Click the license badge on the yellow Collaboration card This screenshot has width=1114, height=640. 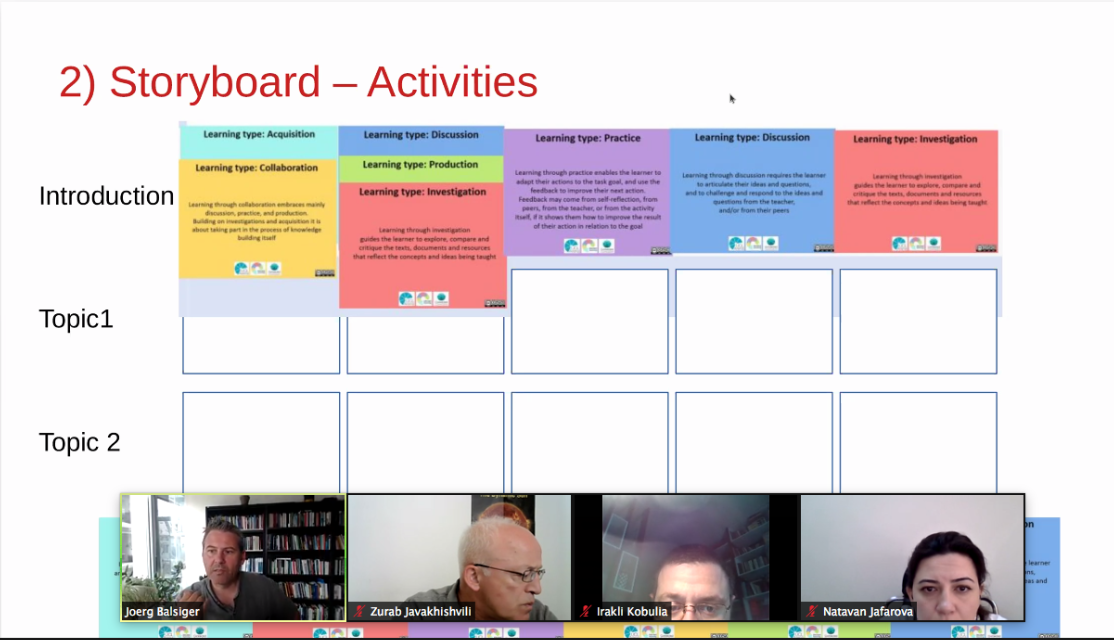coord(325,272)
